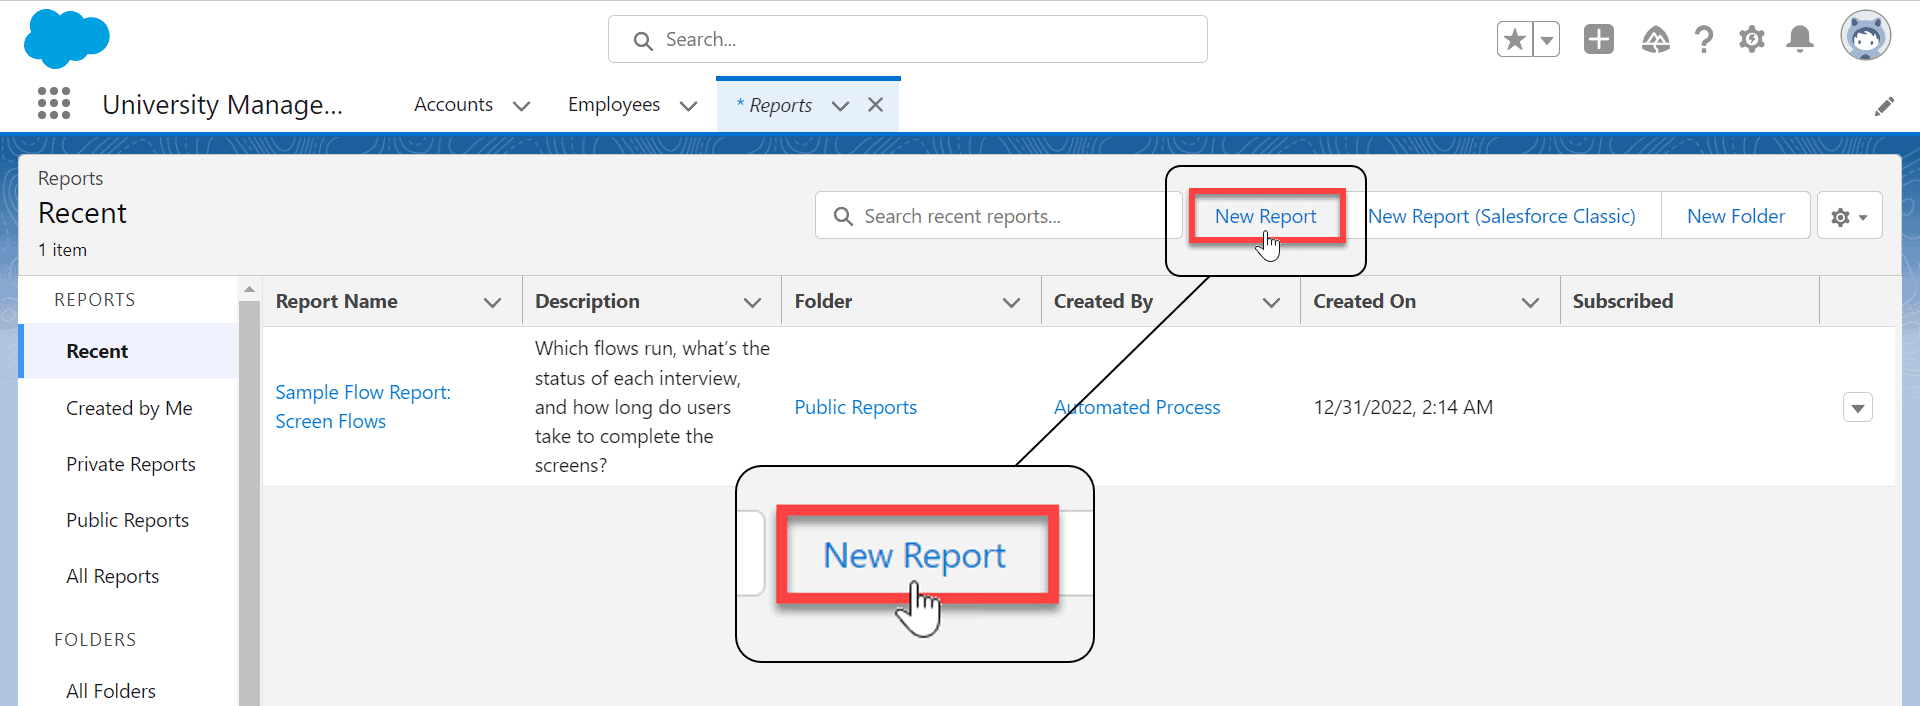Open the Trailhead guidance icon
Screen dimensions: 1920x706
point(1656,40)
